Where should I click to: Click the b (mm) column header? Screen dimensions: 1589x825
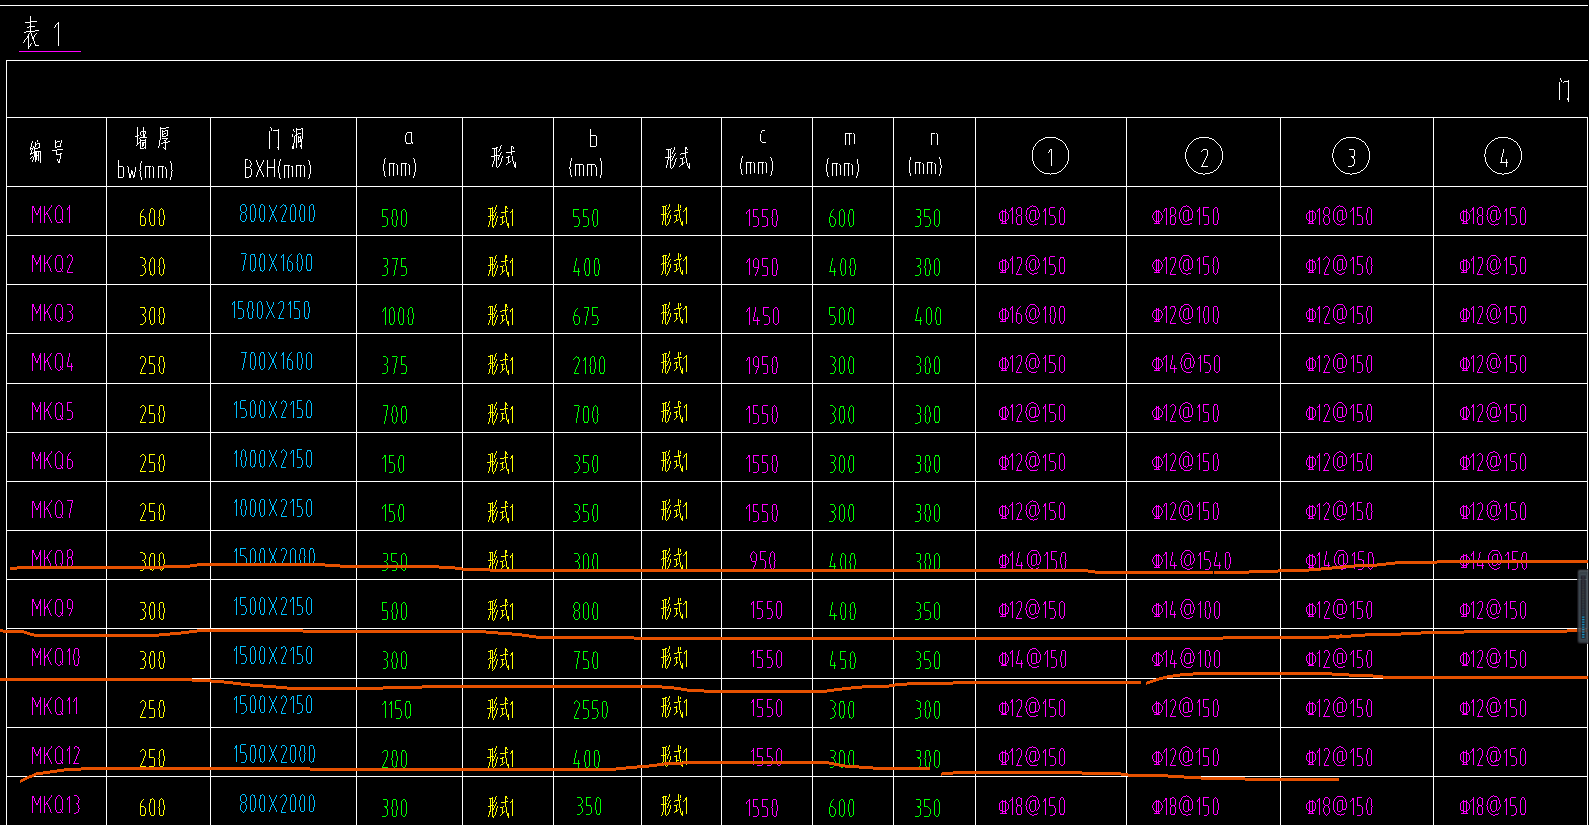point(586,153)
